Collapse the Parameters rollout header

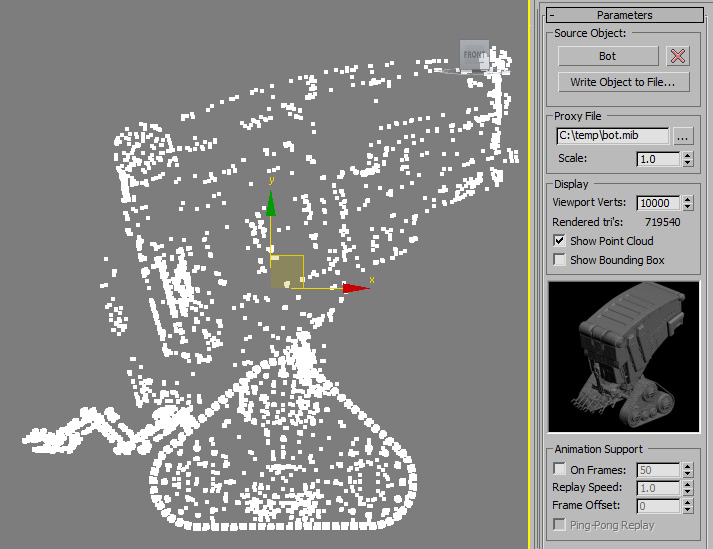point(624,15)
